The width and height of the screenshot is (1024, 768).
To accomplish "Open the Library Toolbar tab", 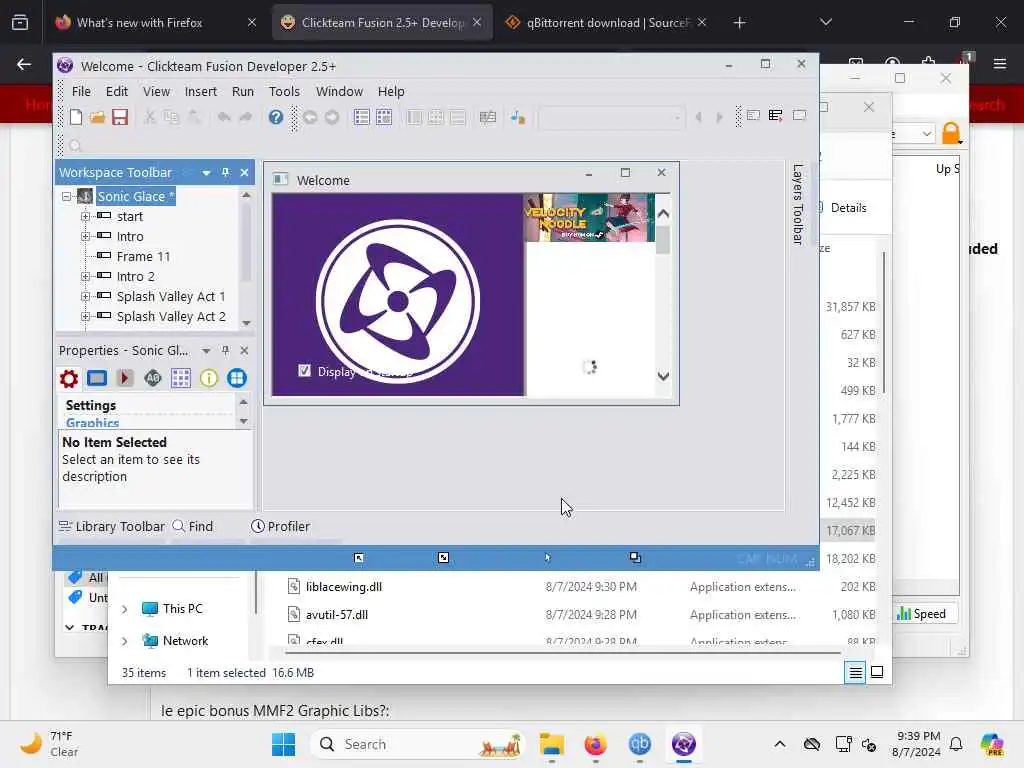I will click(112, 526).
